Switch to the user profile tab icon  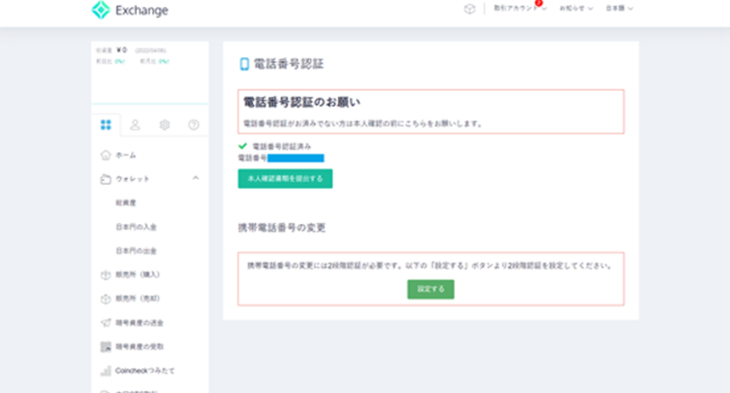click(x=135, y=125)
